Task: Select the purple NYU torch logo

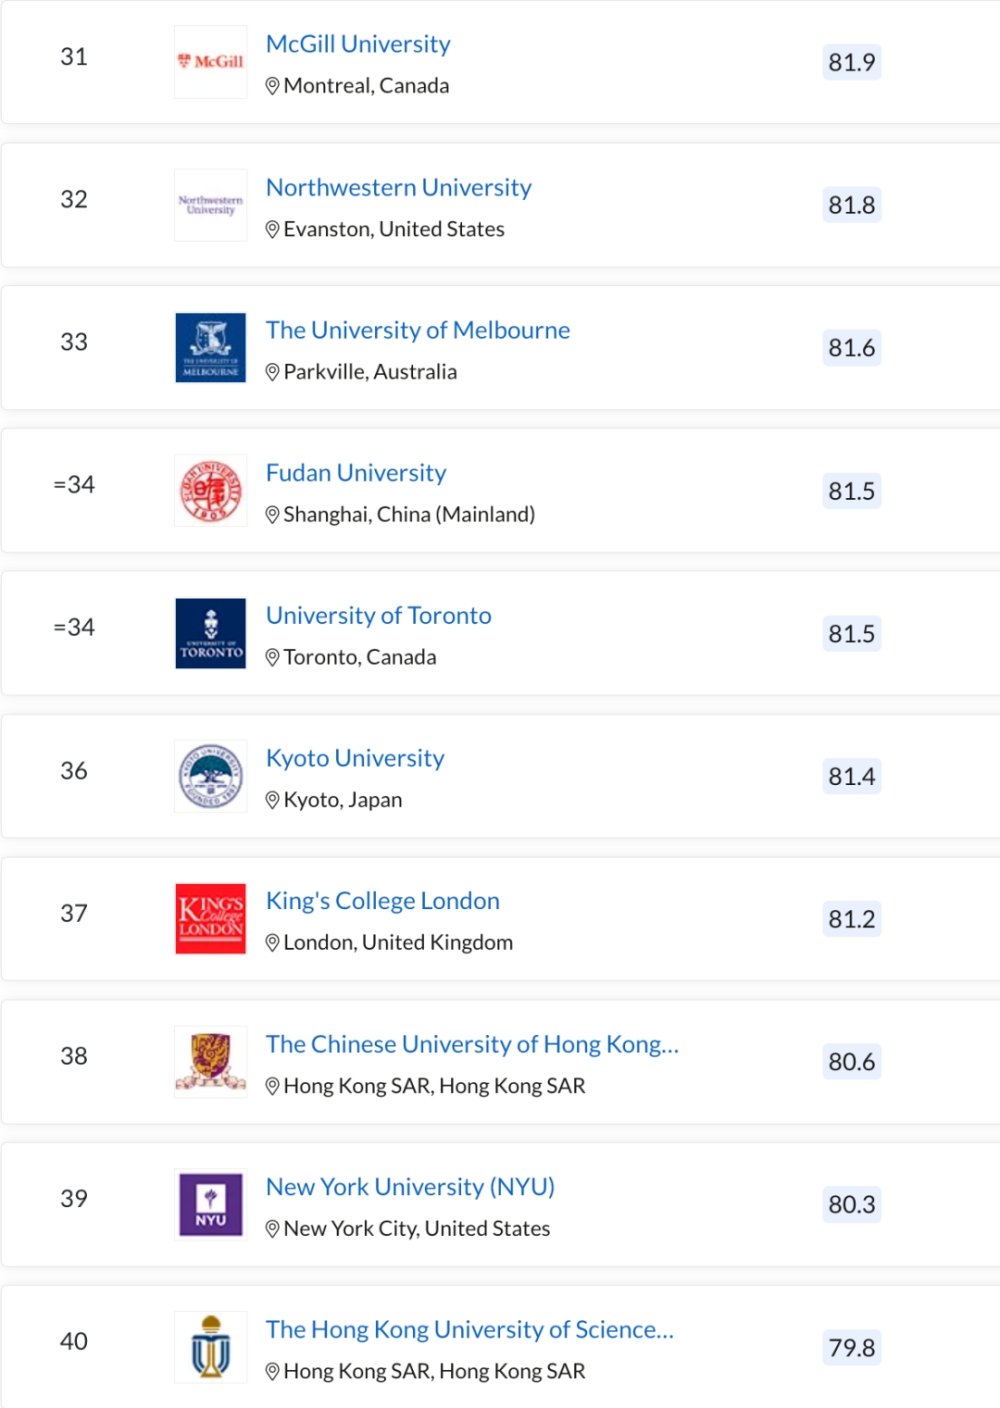Action: 210,1205
